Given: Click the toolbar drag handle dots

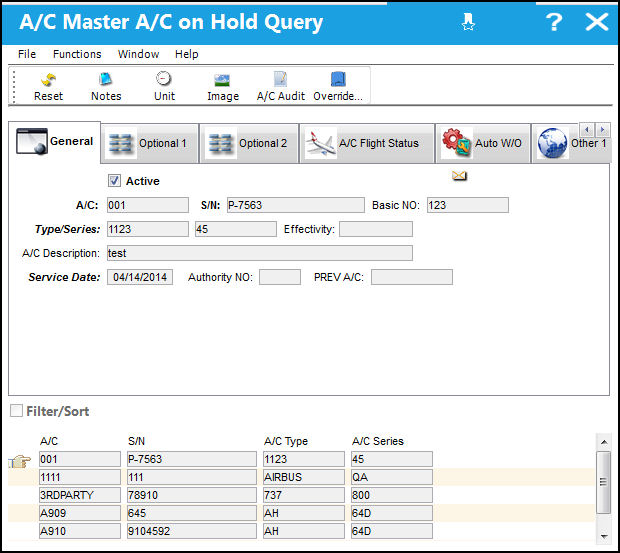Looking at the screenshot, I should [x=14, y=86].
